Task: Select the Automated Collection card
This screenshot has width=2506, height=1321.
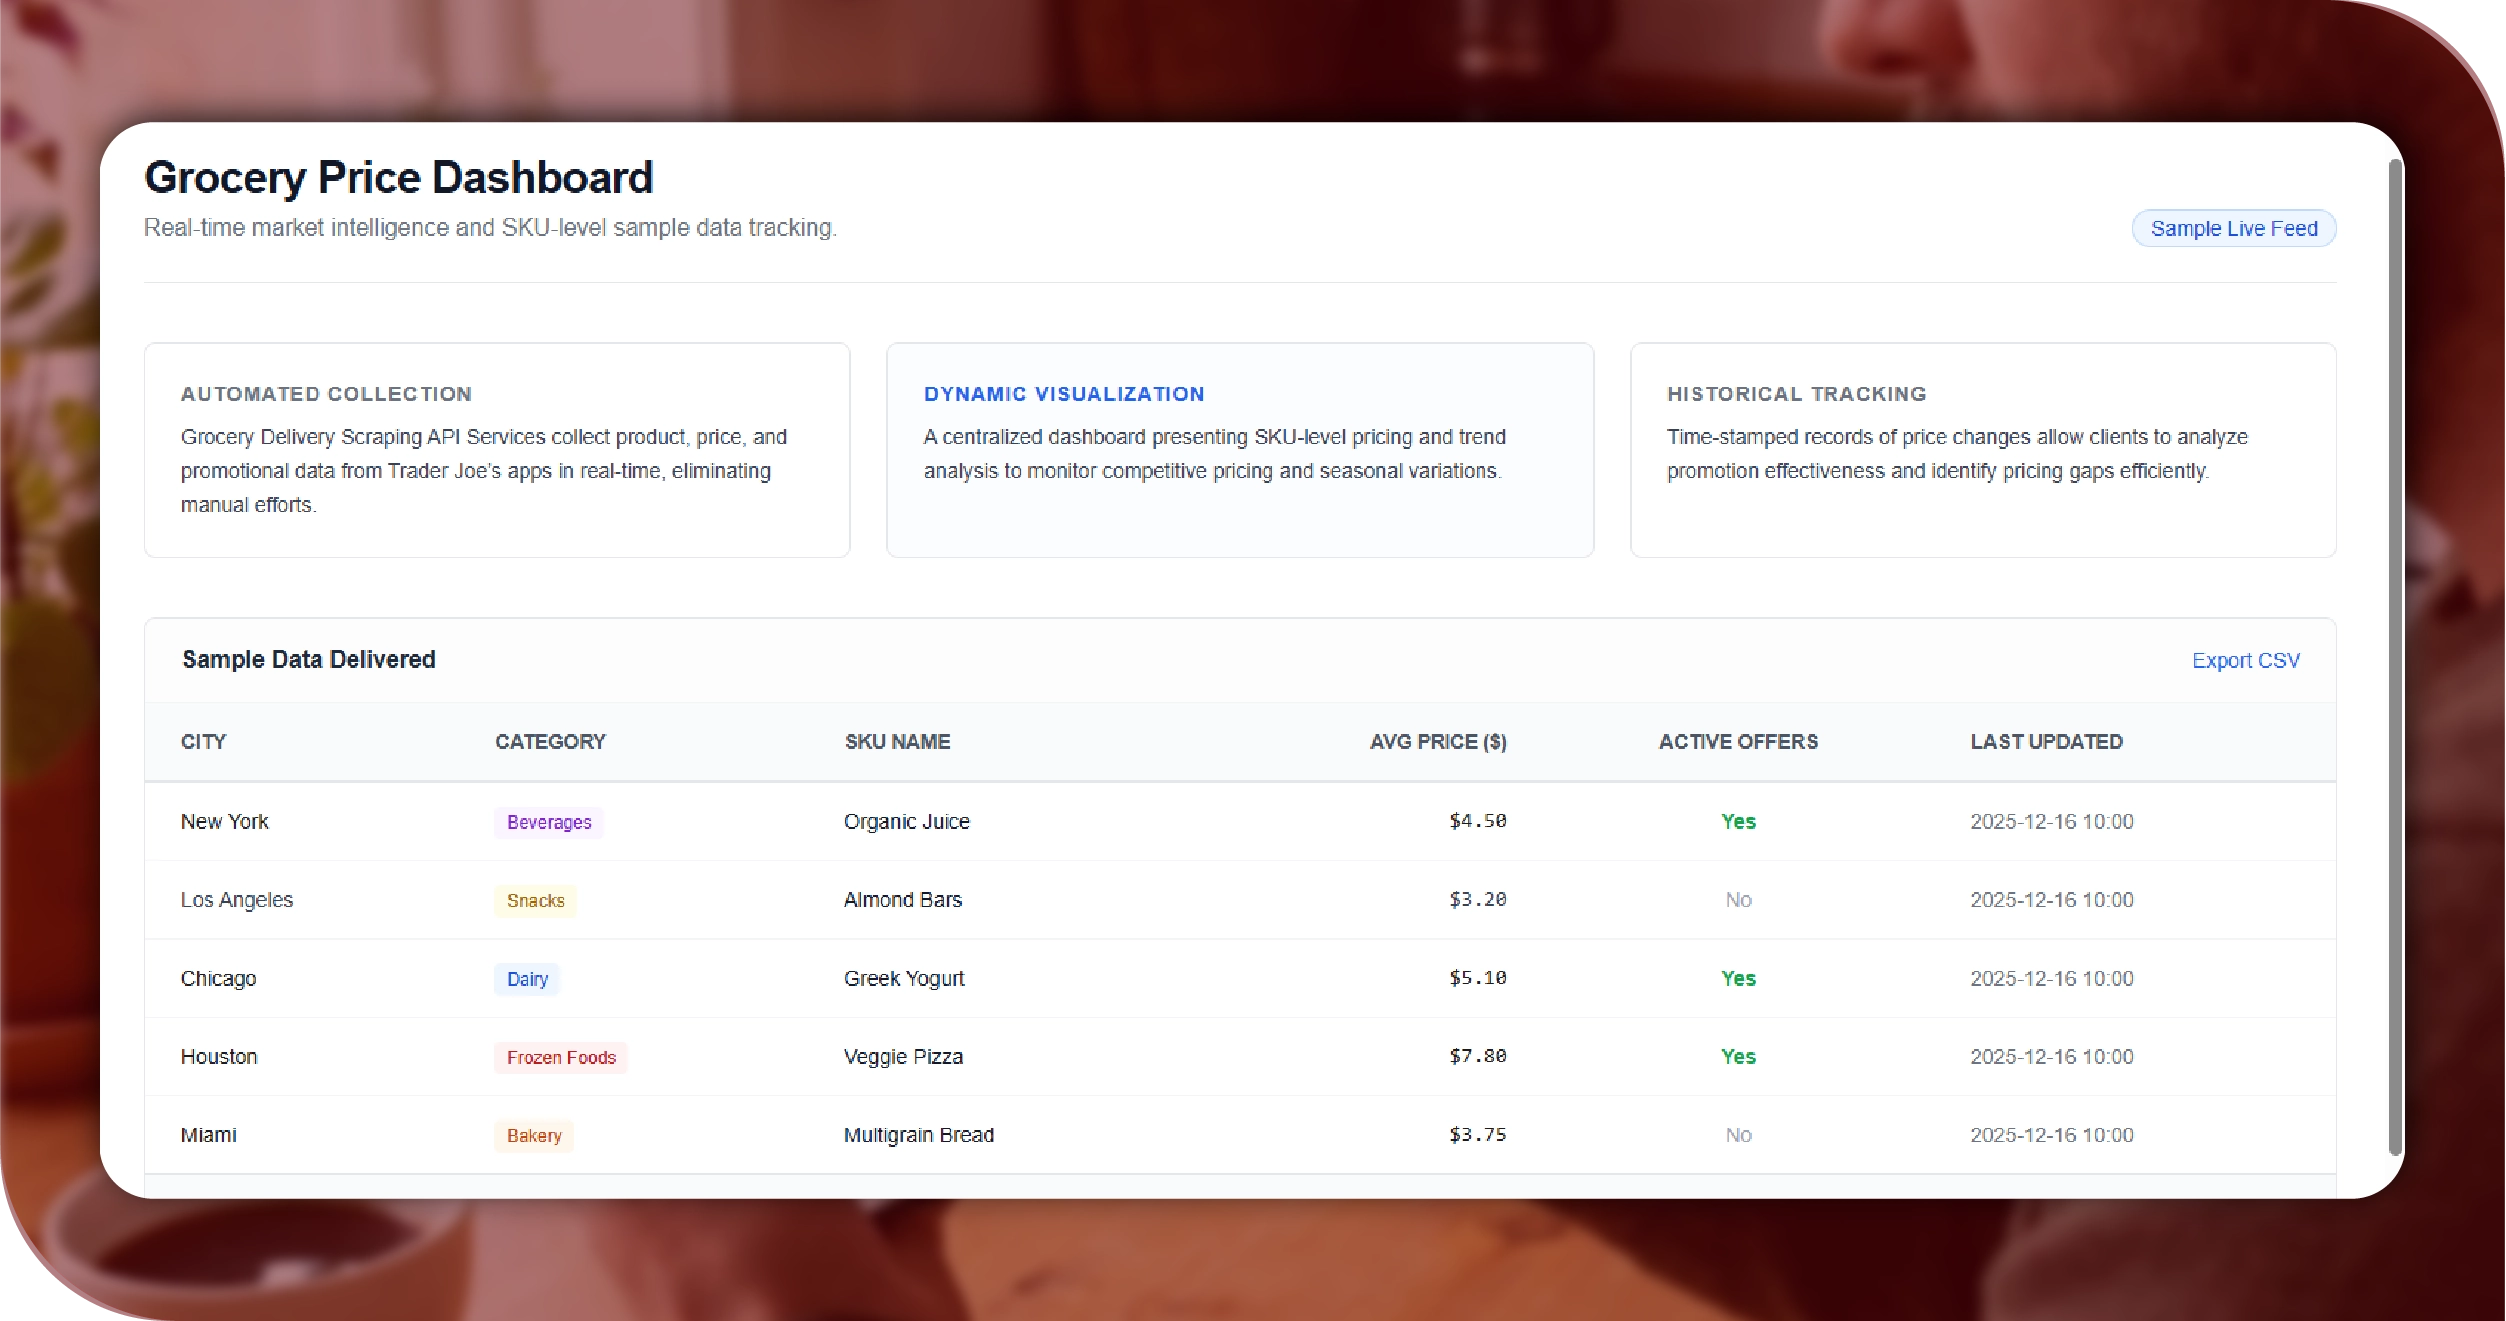Action: point(497,450)
